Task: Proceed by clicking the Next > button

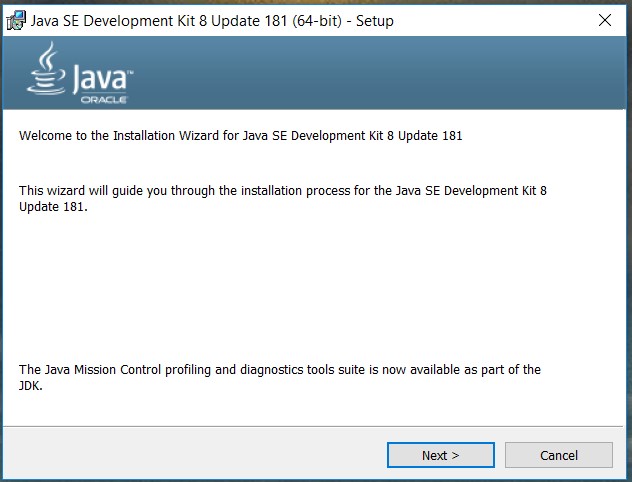Action: 440,455
